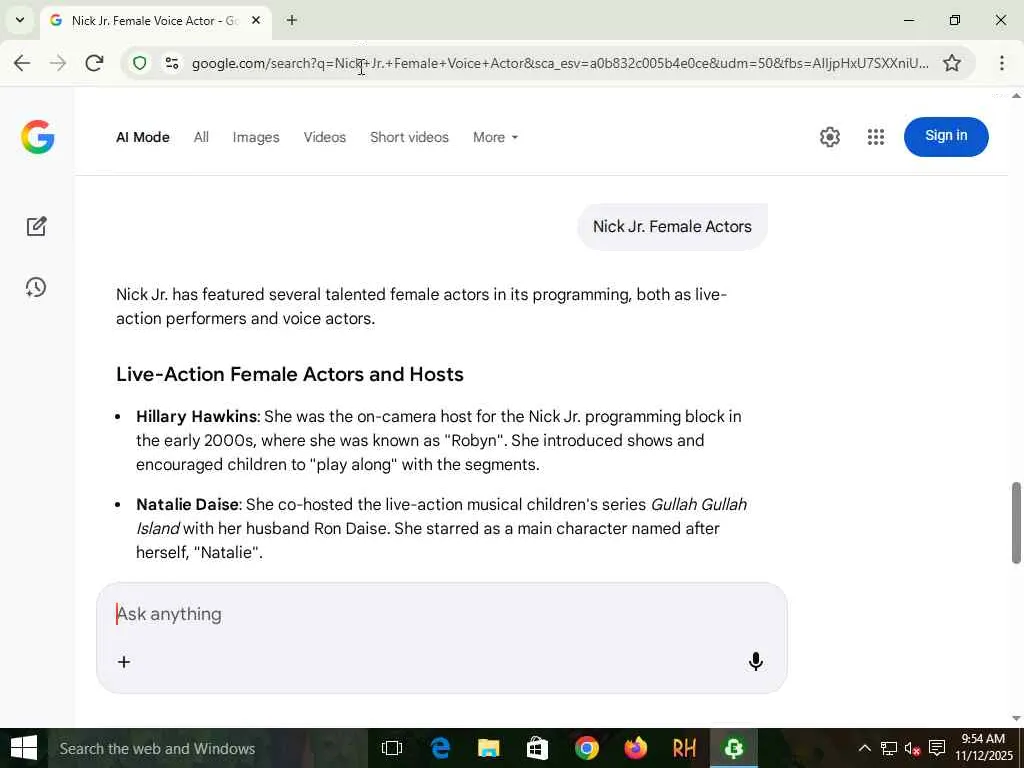Switch to the All results tab
This screenshot has width=1024, height=768.
tap(201, 137)
